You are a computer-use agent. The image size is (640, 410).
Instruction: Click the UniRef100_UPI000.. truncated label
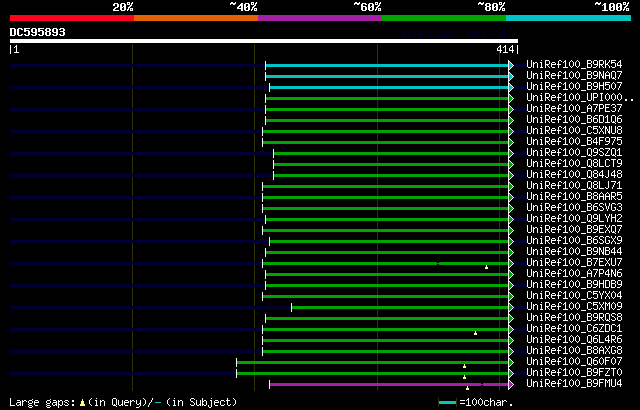click(x=580, y=98)
